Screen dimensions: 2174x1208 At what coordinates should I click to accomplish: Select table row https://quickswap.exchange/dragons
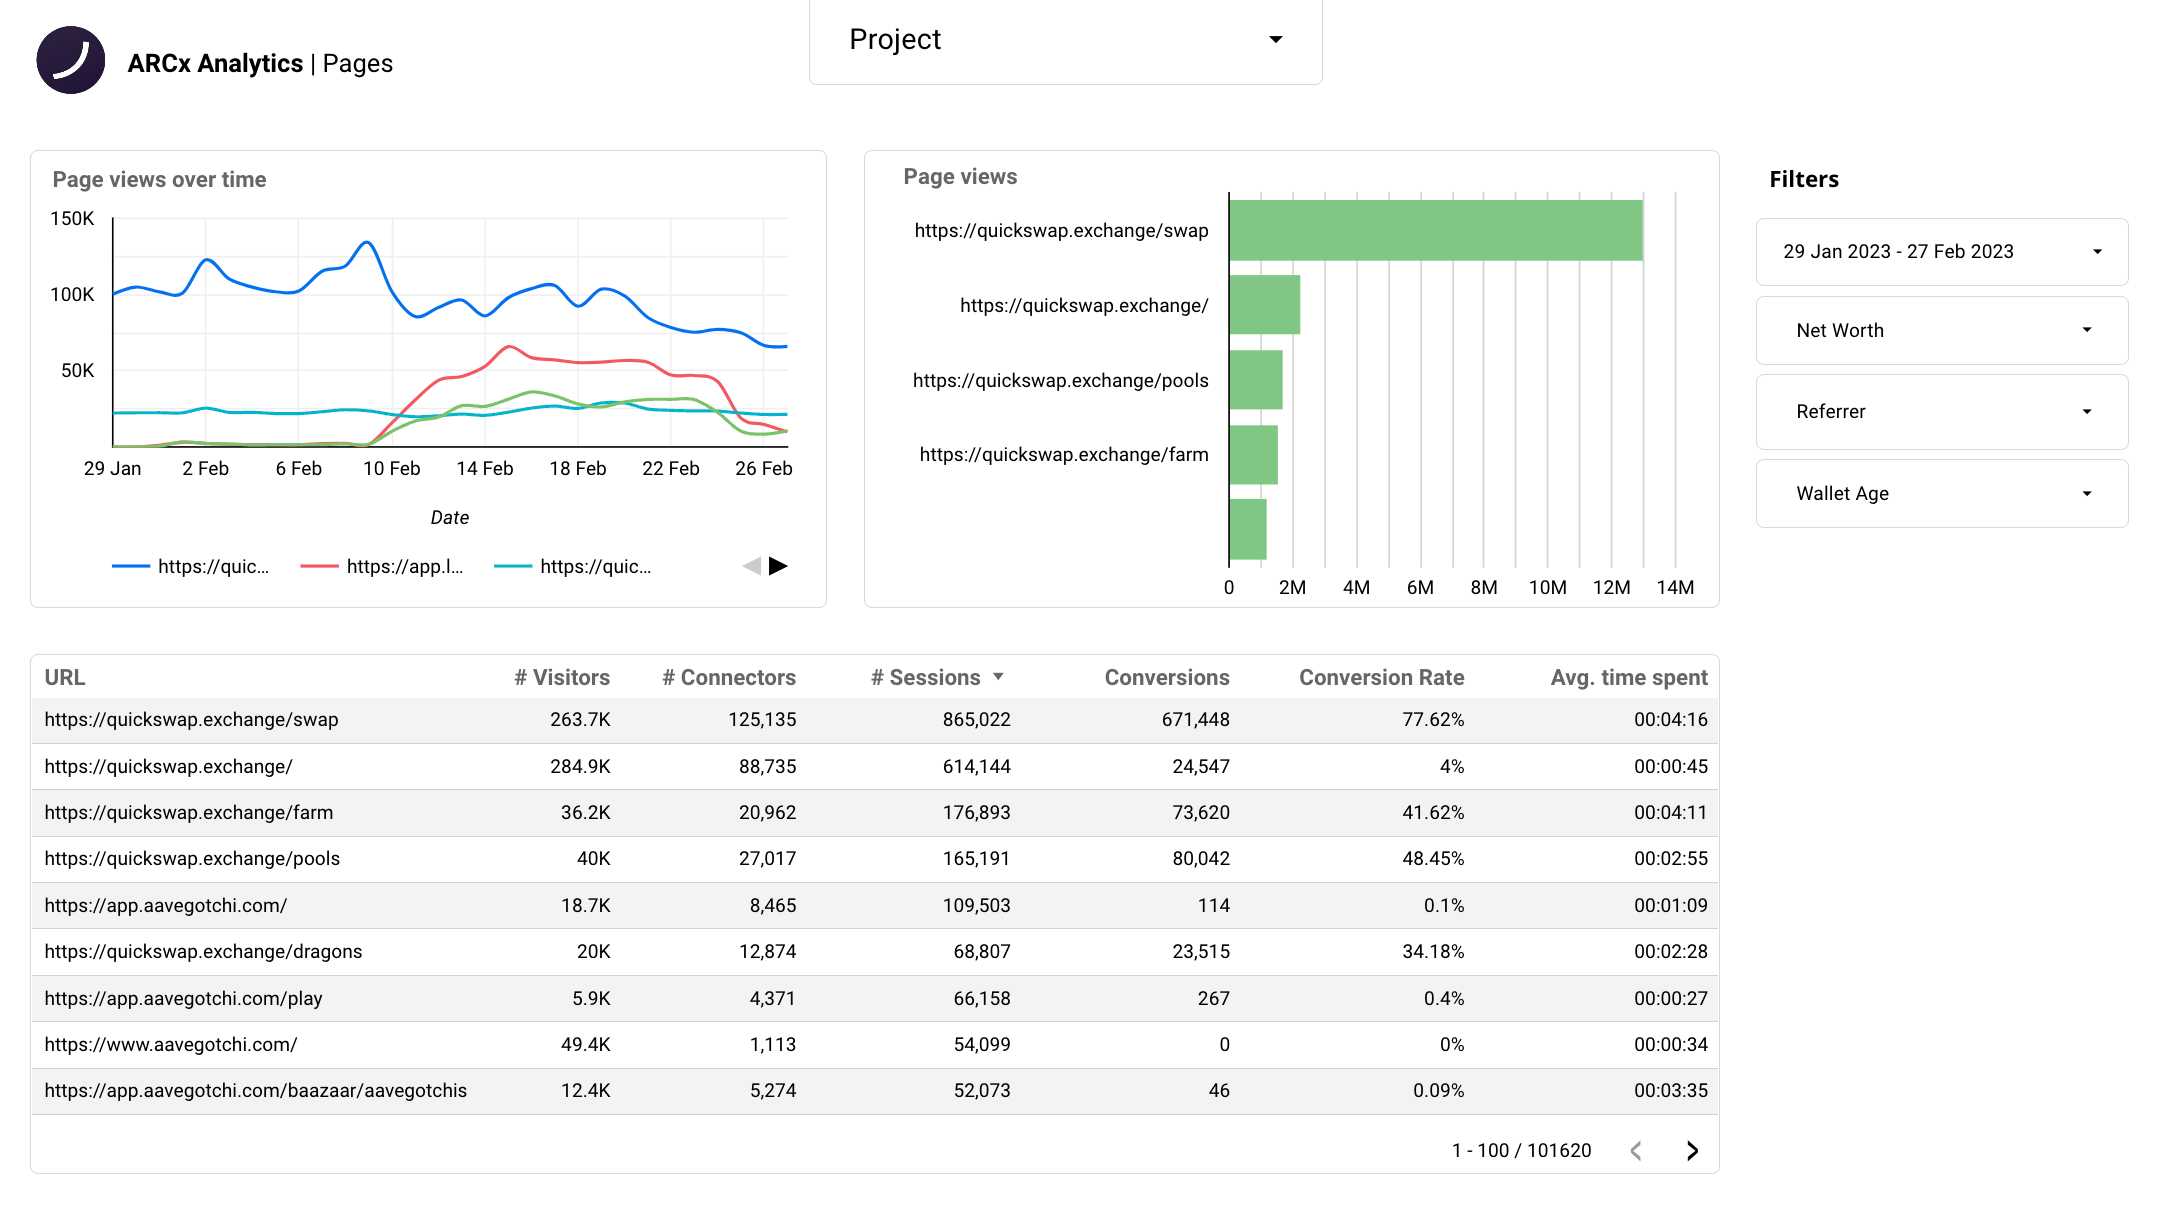click(875, 952)
